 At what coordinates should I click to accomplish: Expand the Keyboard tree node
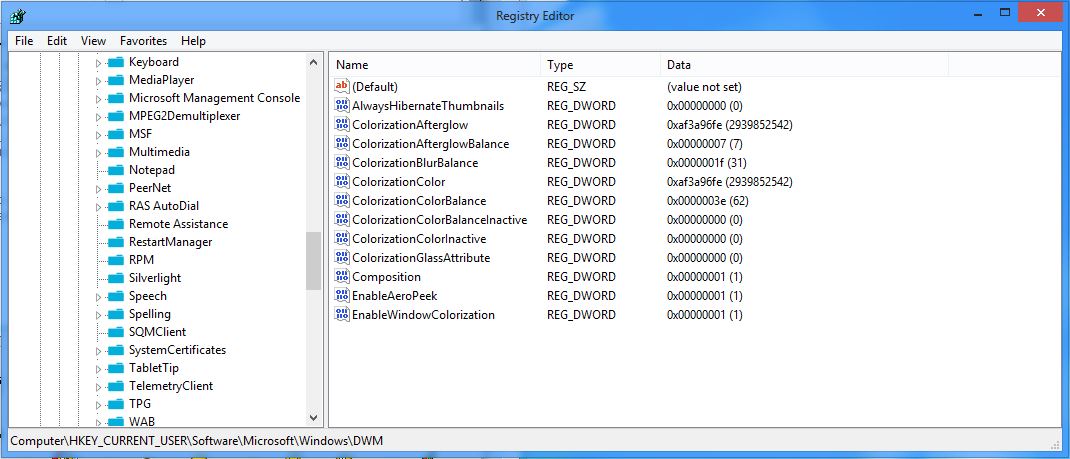pos(98,63)
